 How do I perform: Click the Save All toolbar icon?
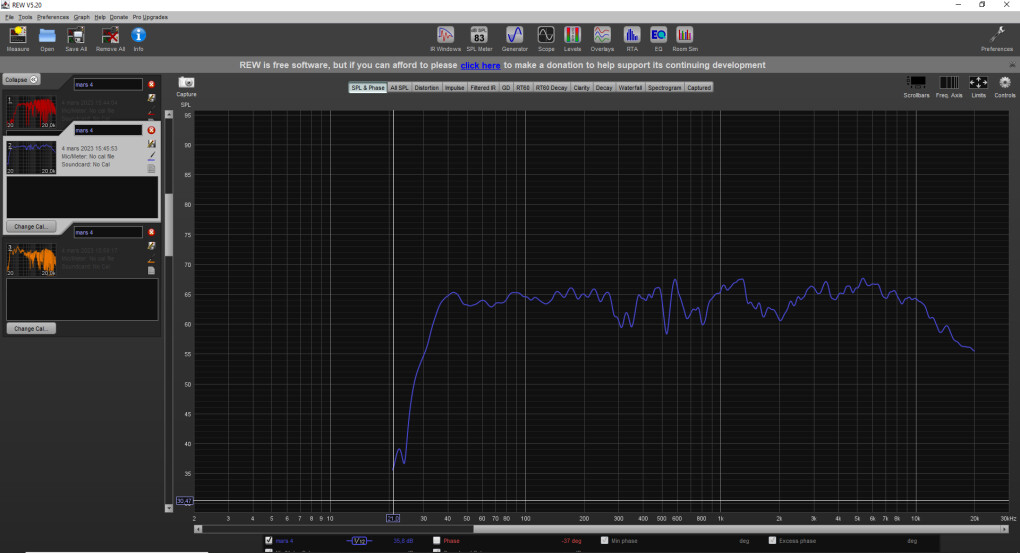click(x=76, y=39)
